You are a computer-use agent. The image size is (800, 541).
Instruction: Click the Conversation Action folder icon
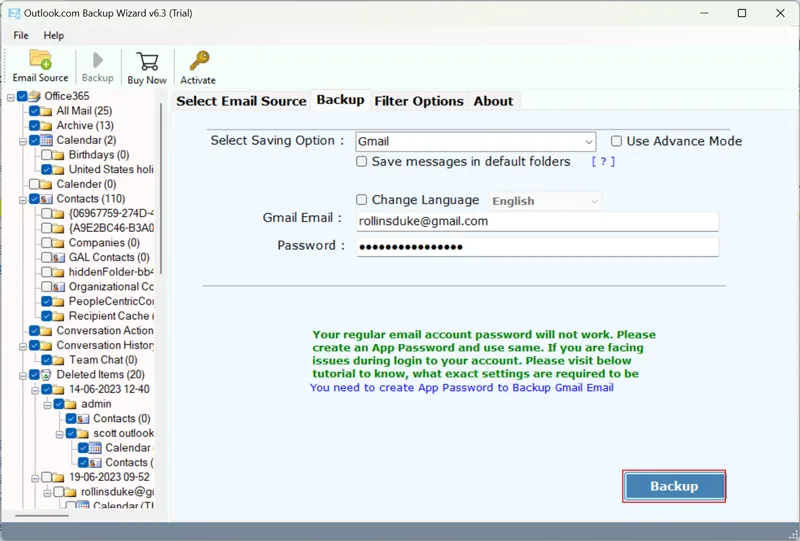(46, 331)
